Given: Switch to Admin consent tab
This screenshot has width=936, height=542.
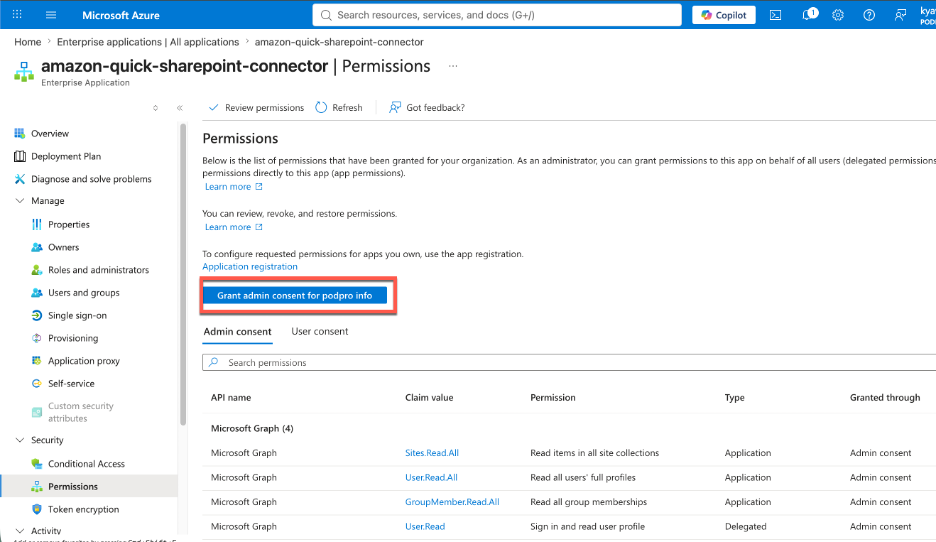Looking at the screenshot, I should coord(238,331).
